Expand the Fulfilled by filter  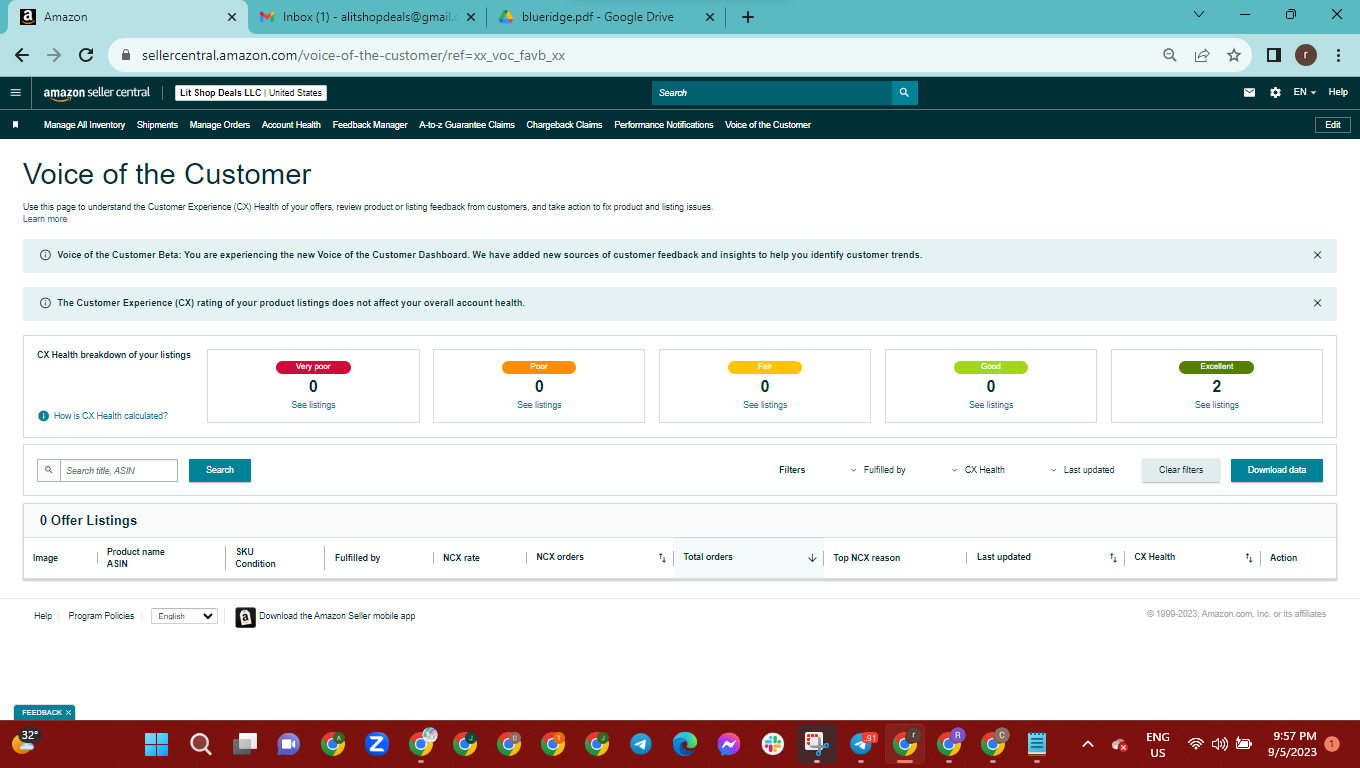tap(878, 470)
